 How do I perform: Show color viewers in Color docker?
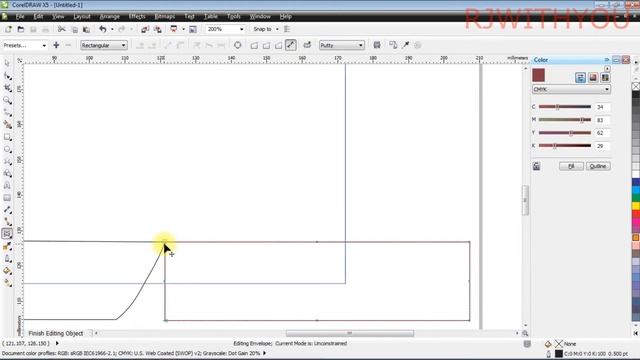593,78
